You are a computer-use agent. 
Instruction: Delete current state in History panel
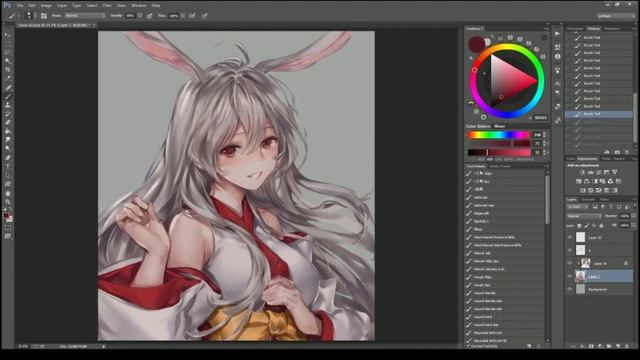(627, 152)
